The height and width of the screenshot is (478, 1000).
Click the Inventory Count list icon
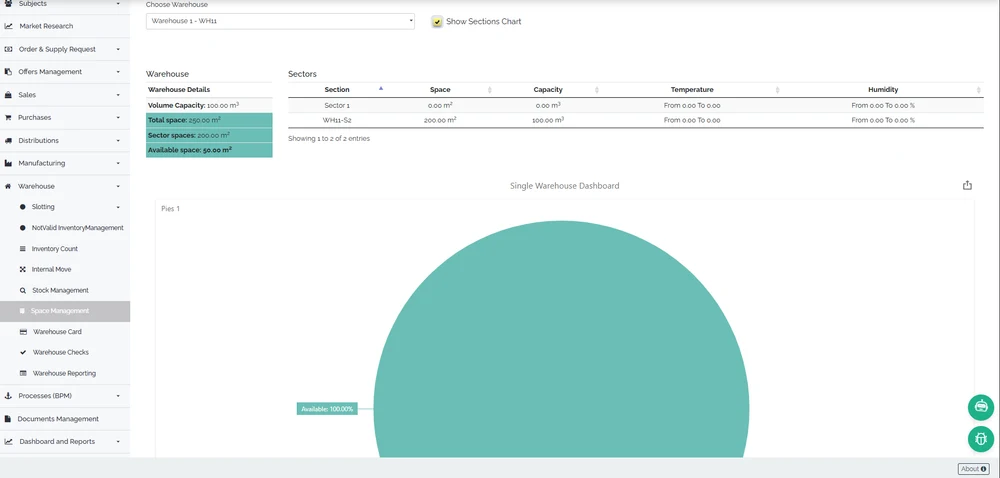pos(23,249)
